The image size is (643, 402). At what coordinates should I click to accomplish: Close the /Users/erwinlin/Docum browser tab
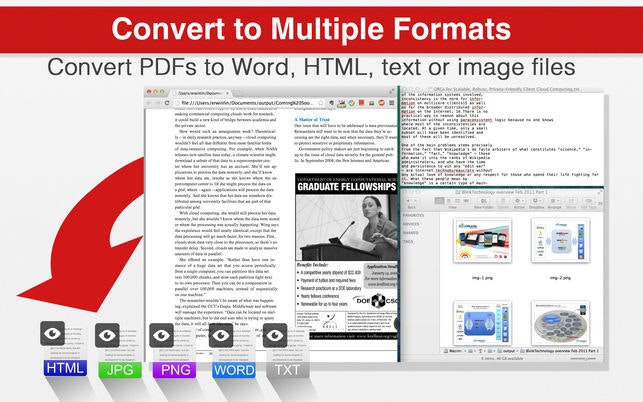coord(228,93)
